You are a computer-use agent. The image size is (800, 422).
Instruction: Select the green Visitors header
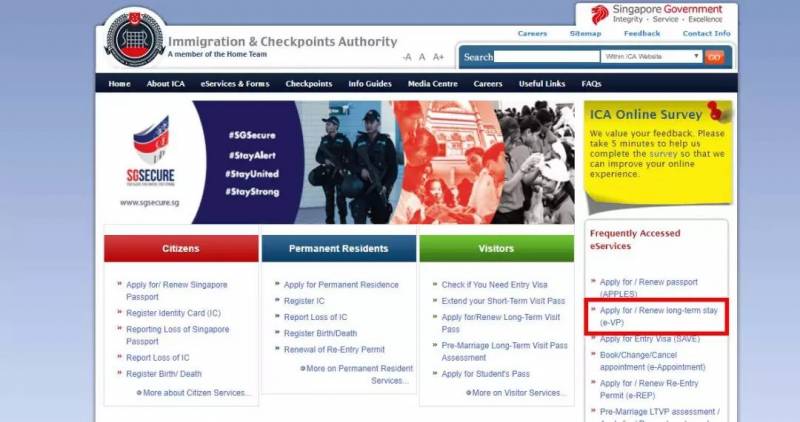coord(496,249)
